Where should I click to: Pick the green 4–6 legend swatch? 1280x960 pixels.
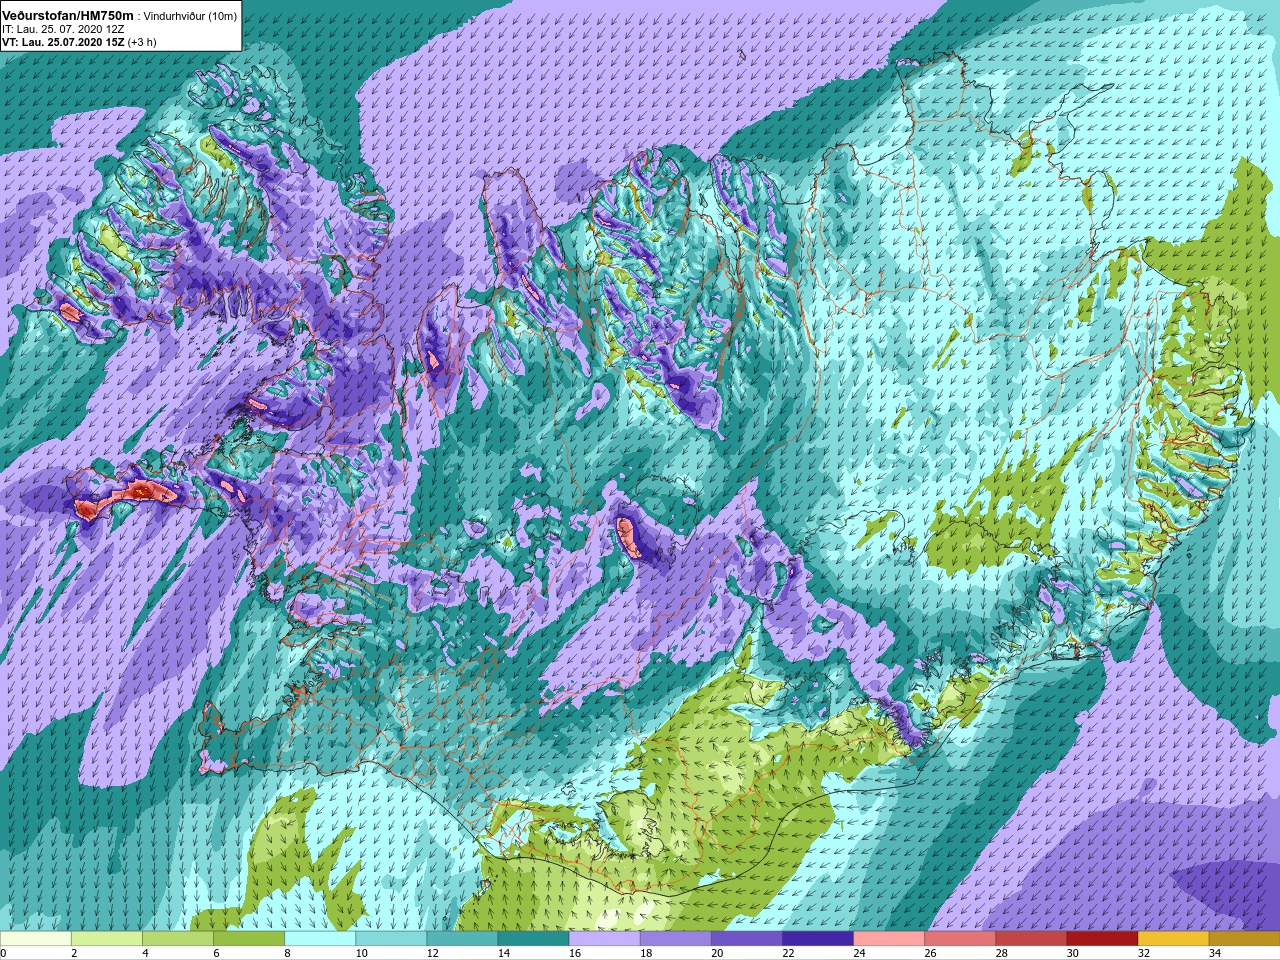178,940
